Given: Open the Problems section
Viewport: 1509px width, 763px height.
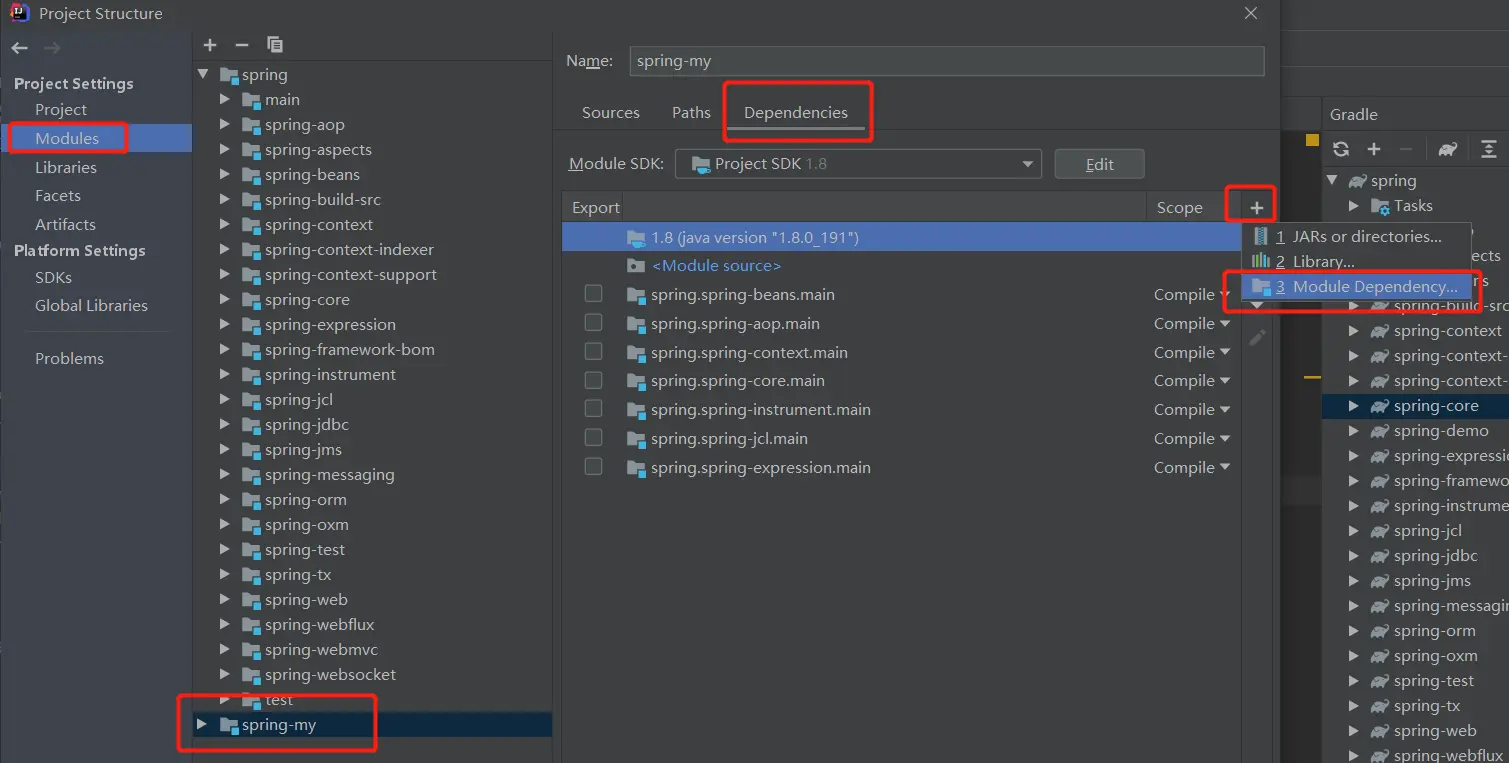Looking at the screenshot, I should pyautogui.click(x=69, y=359).
